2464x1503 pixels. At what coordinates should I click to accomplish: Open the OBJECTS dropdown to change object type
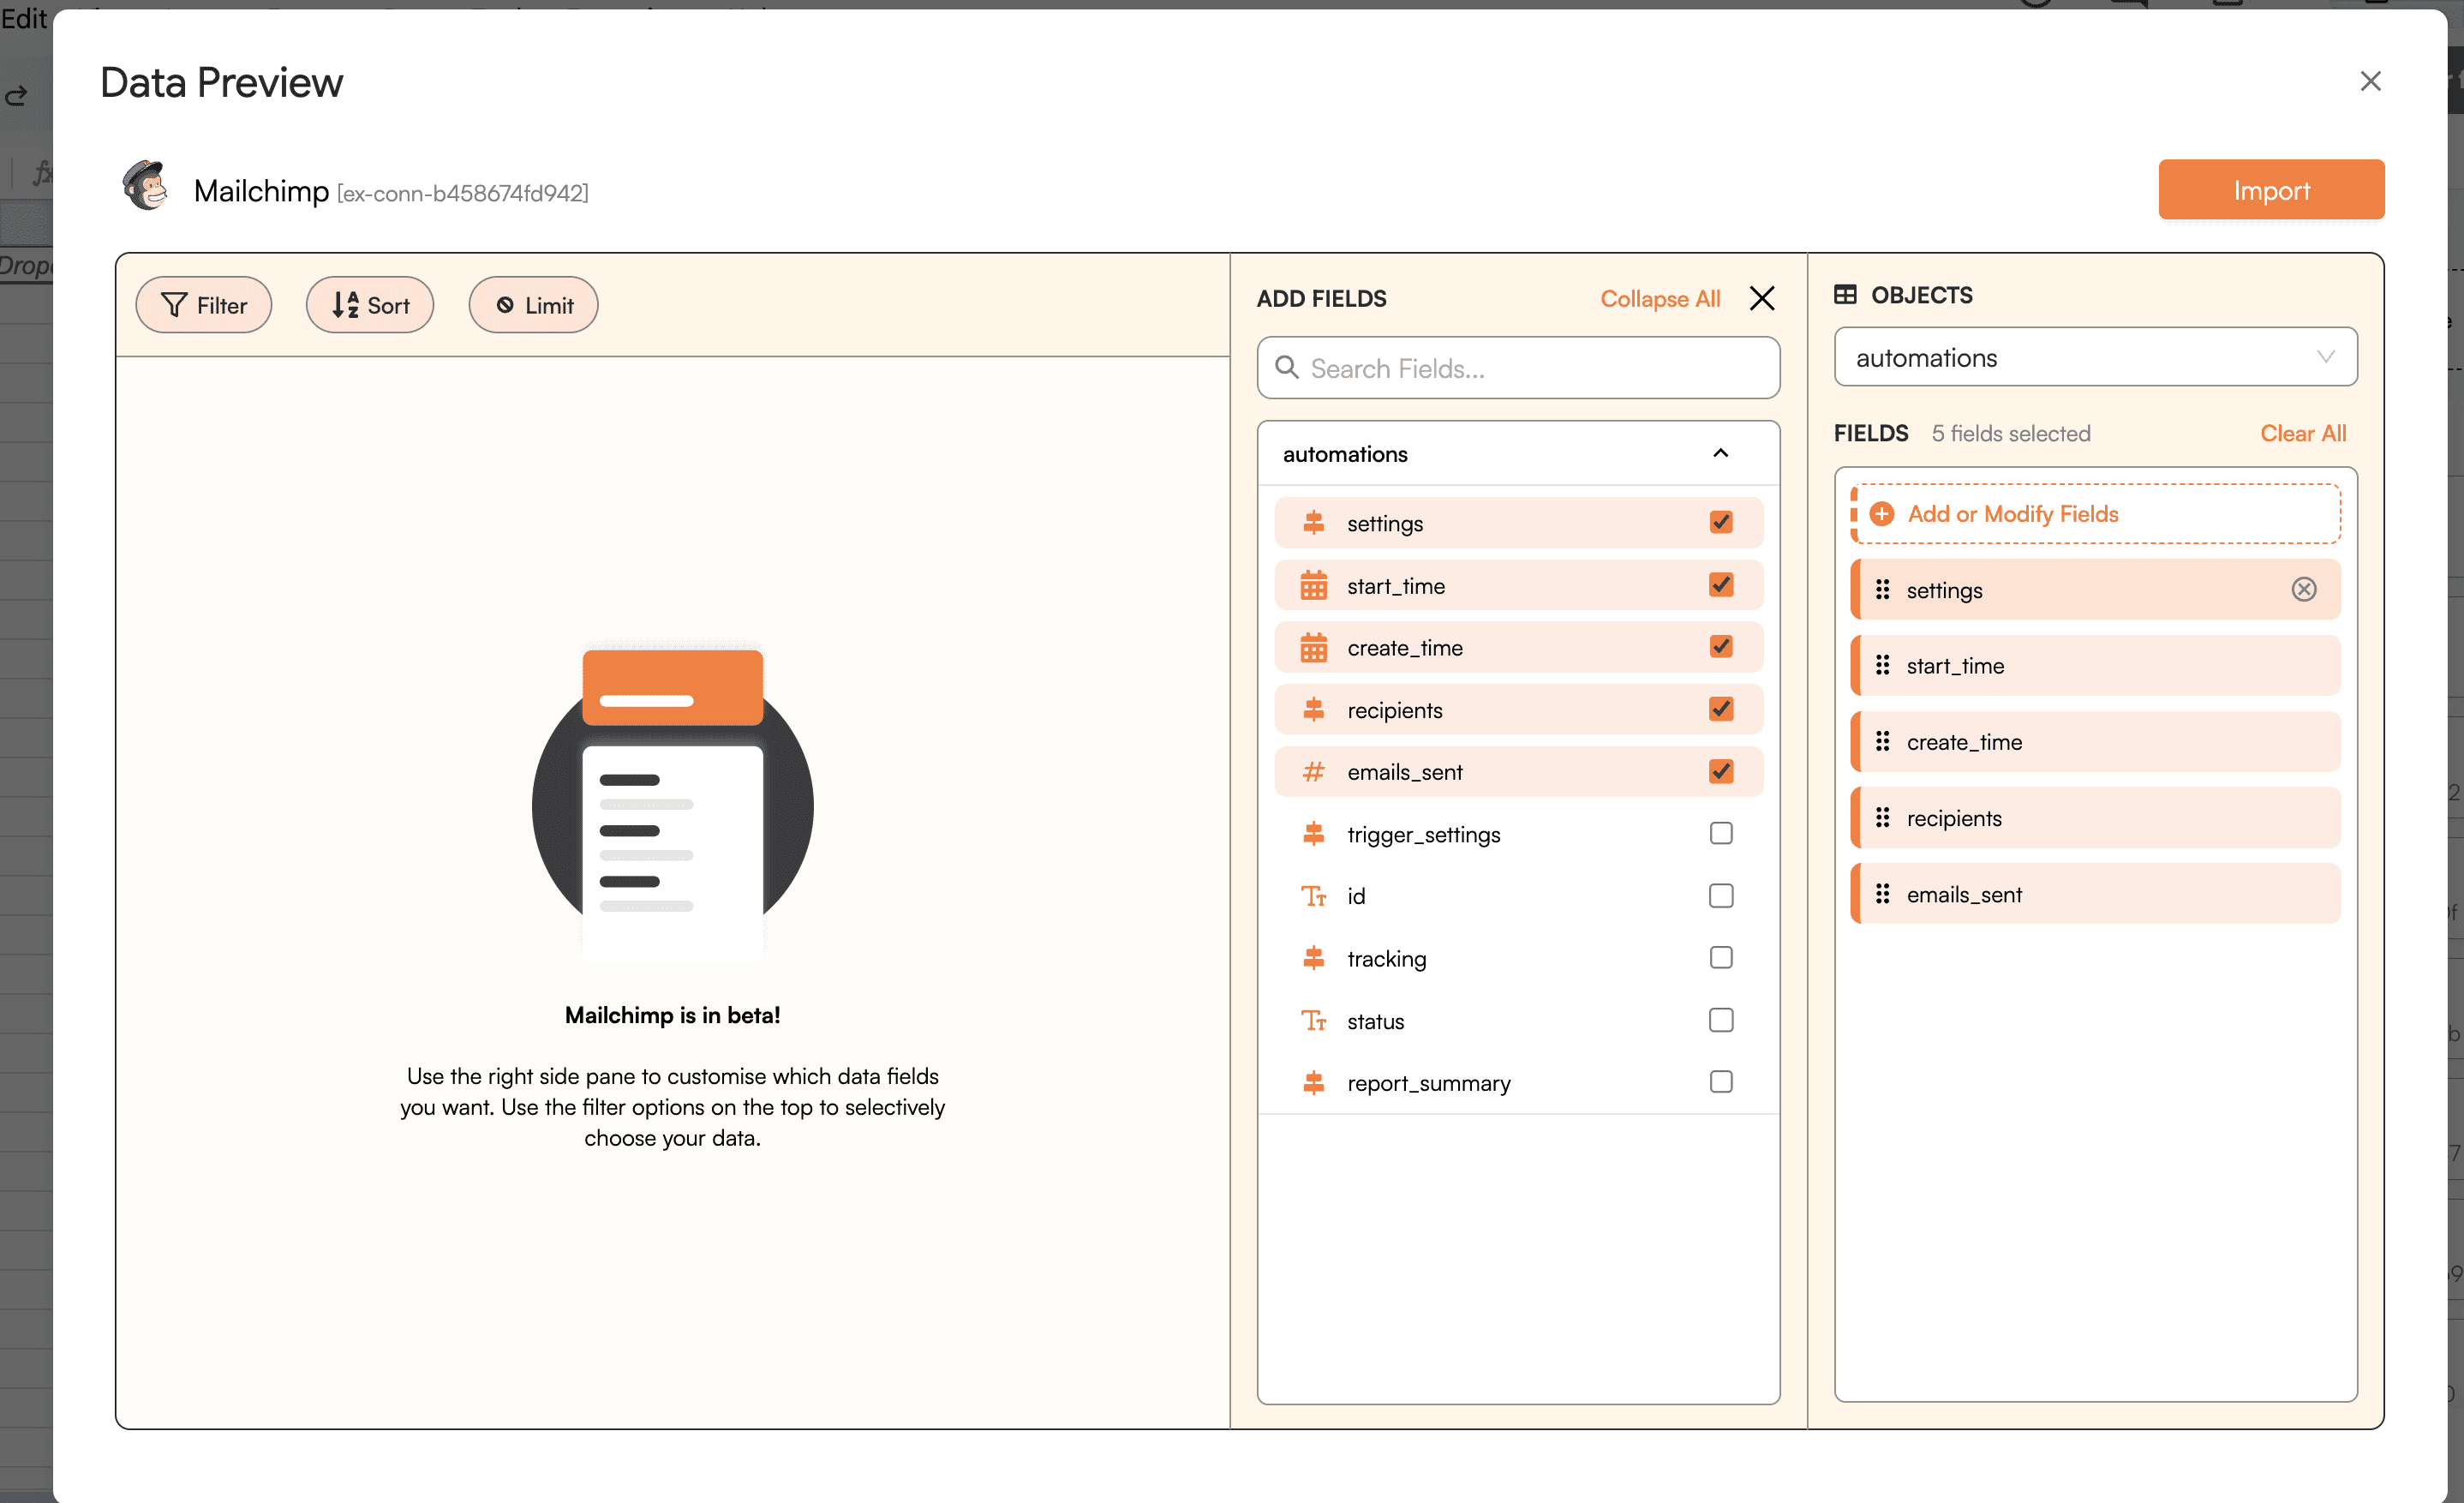2095,357
